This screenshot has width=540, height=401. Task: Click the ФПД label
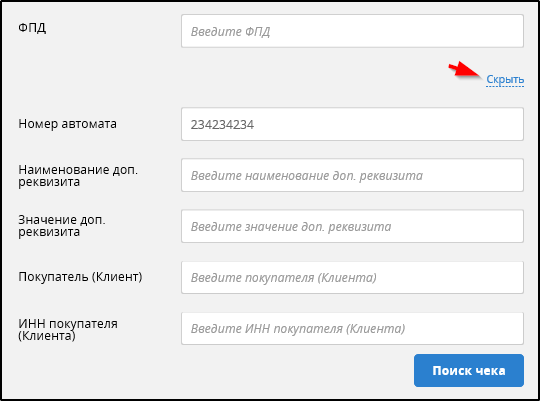(x=32, y=27)
